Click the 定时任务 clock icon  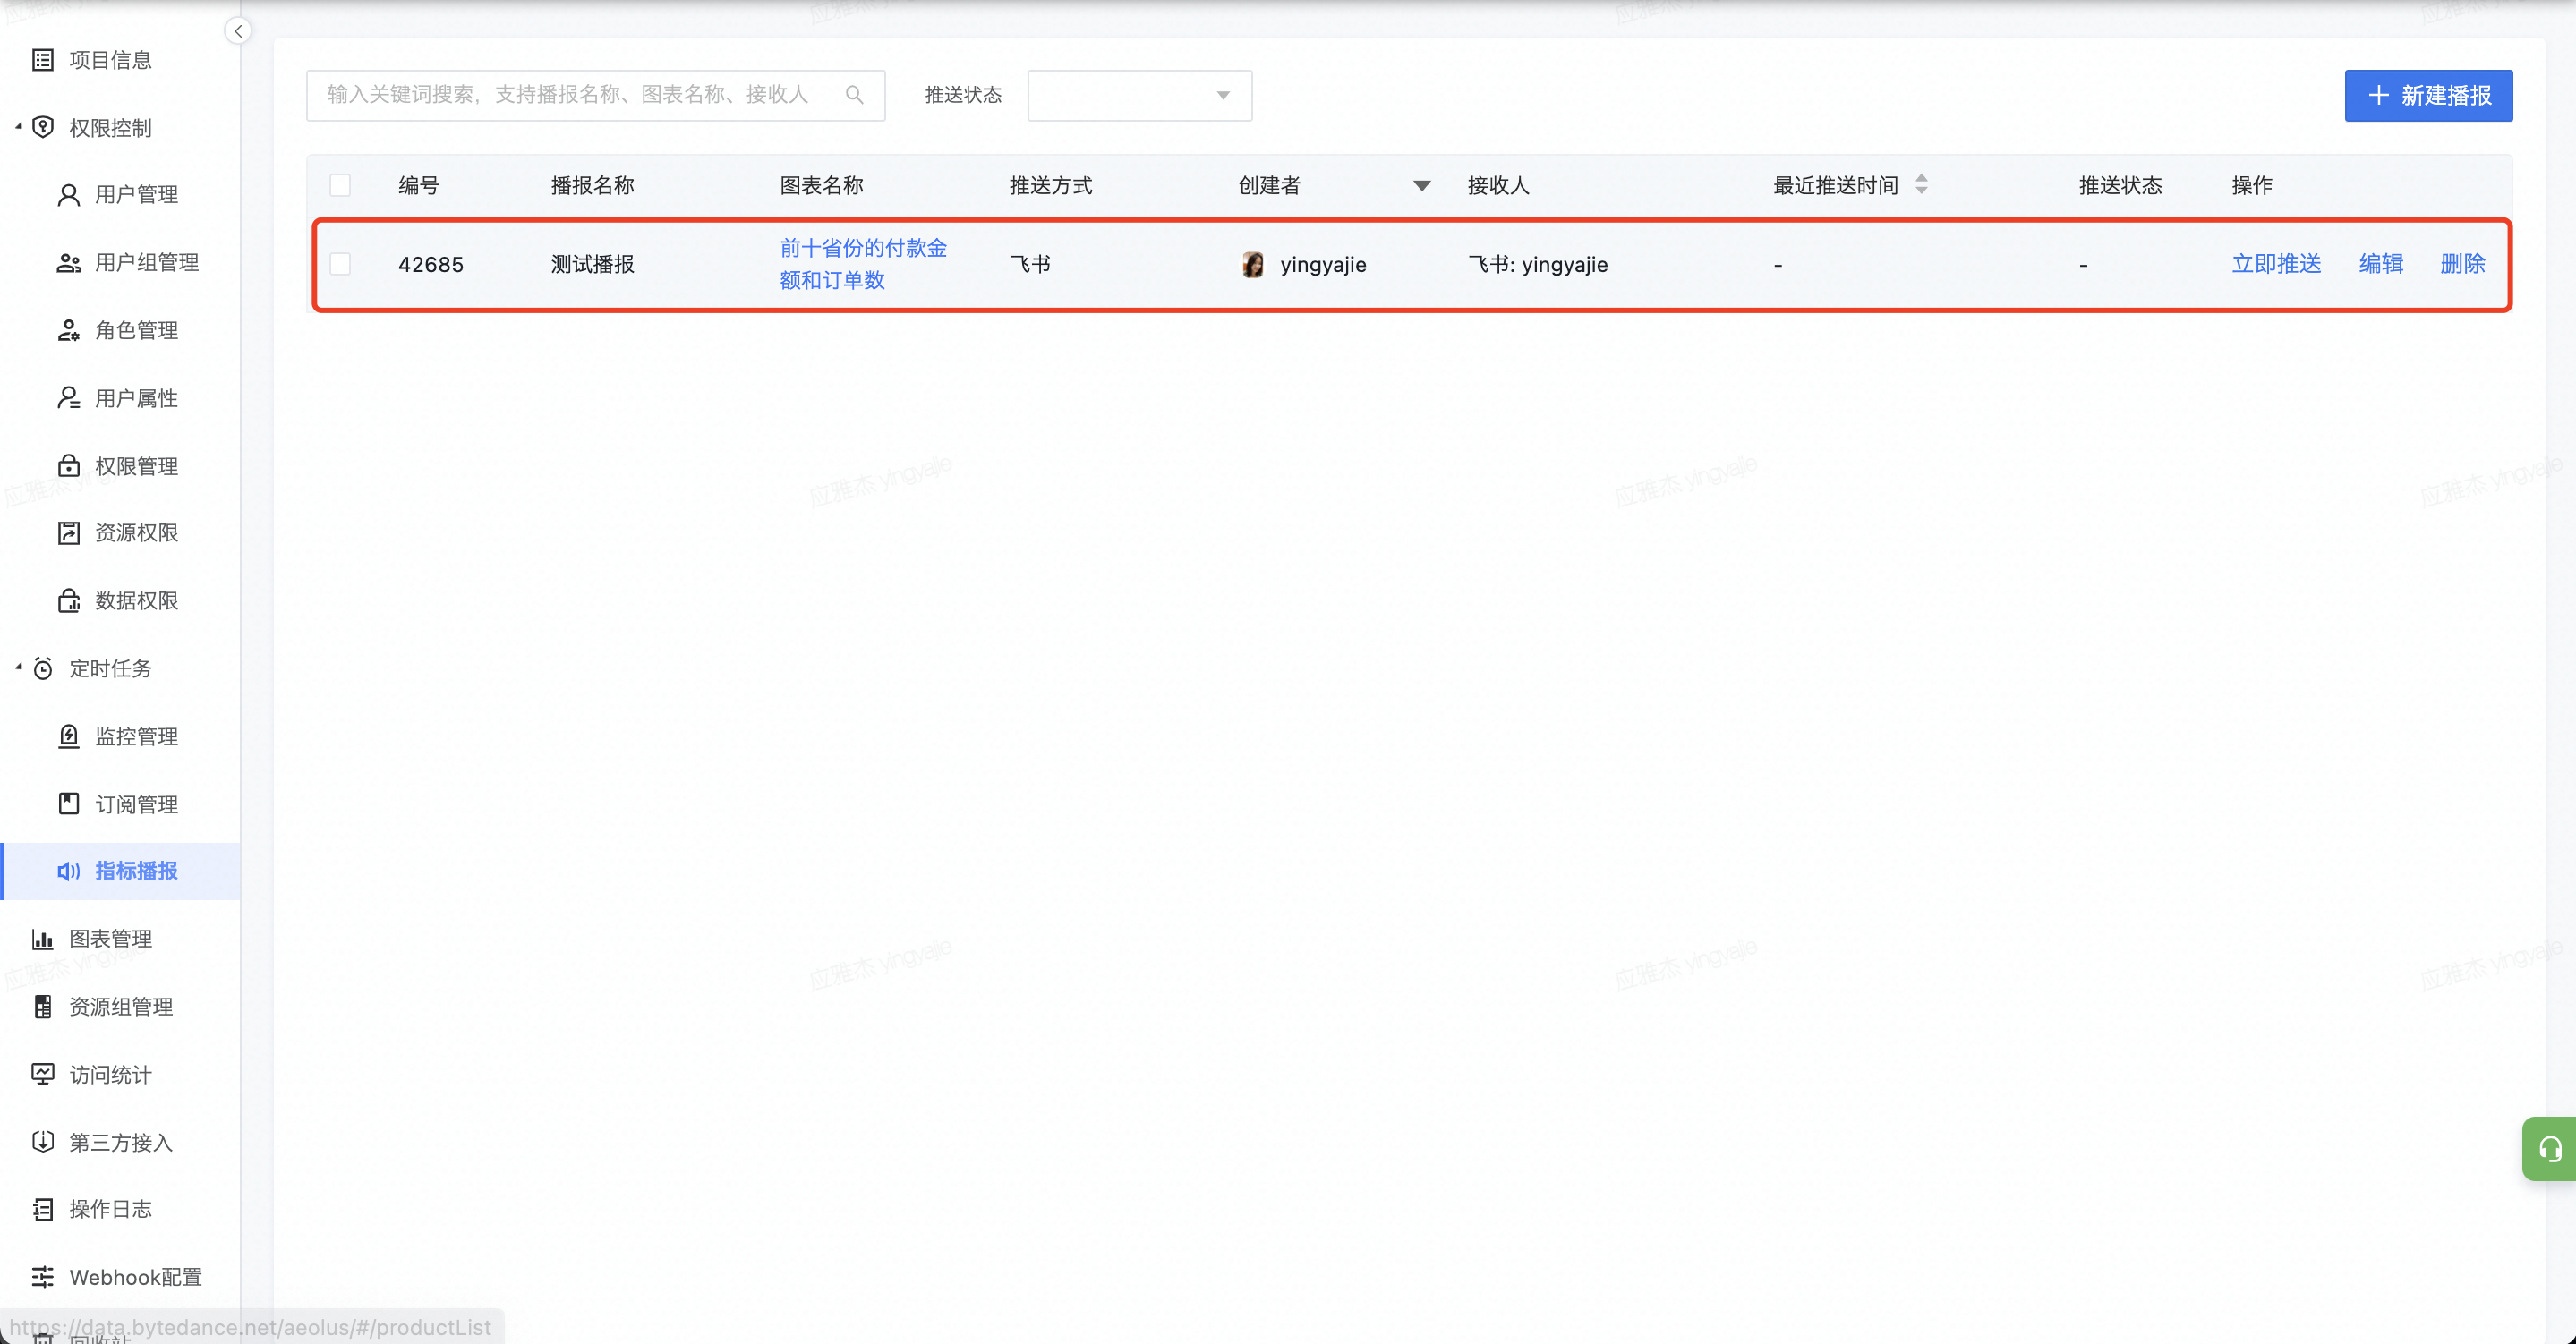[x=43, y=668]
